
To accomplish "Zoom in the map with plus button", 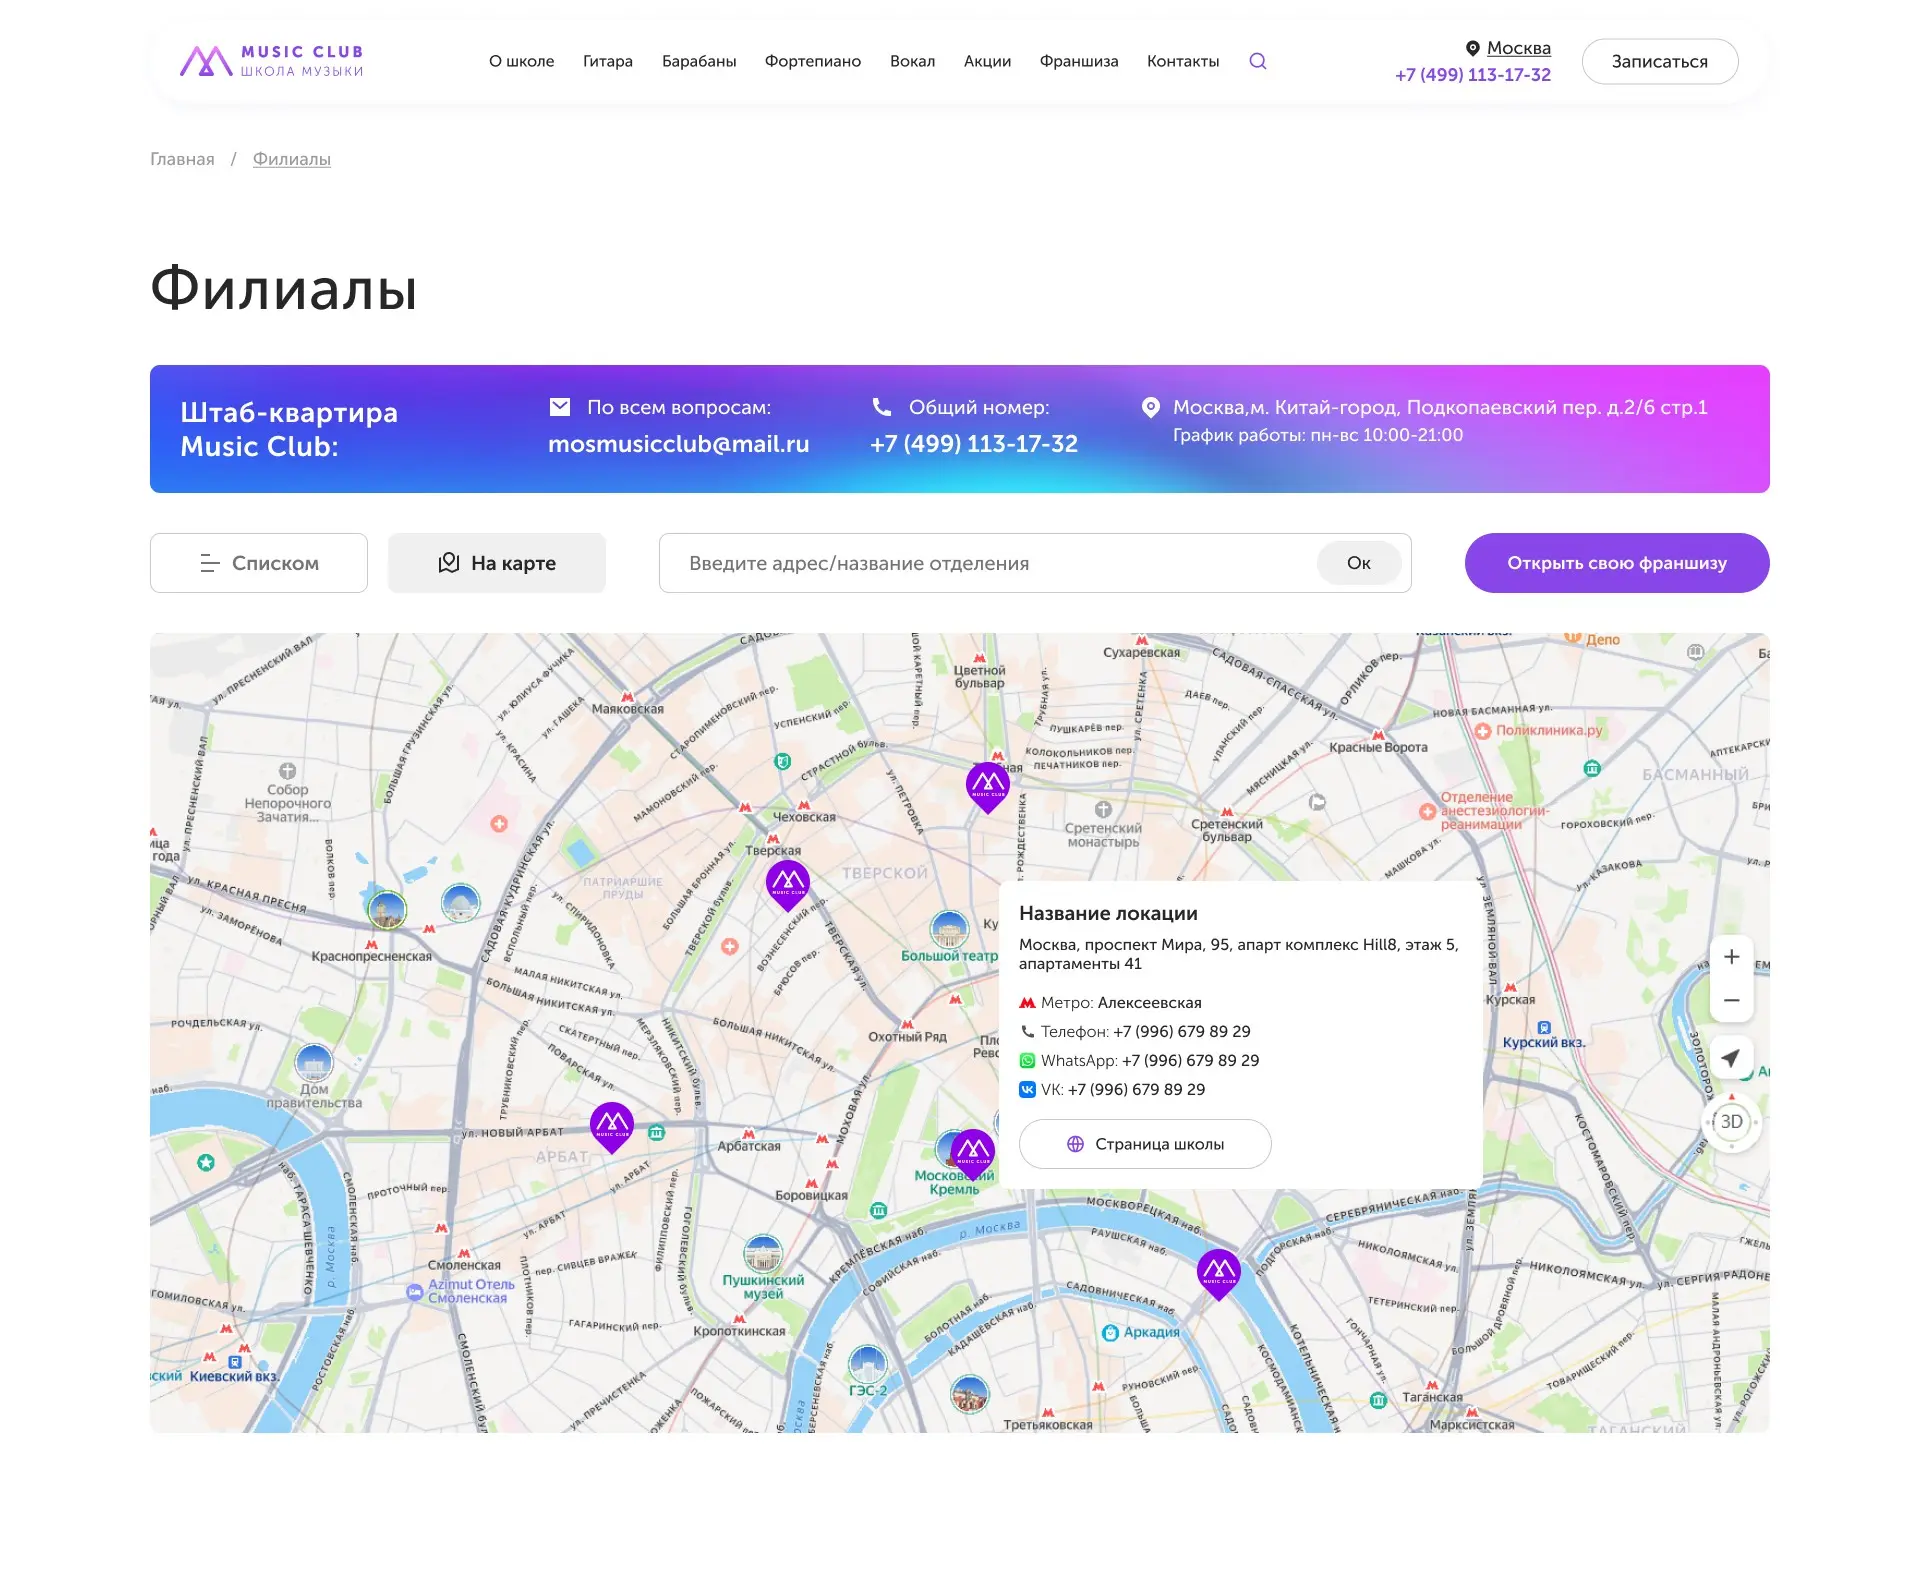I will pos(1731,957).
